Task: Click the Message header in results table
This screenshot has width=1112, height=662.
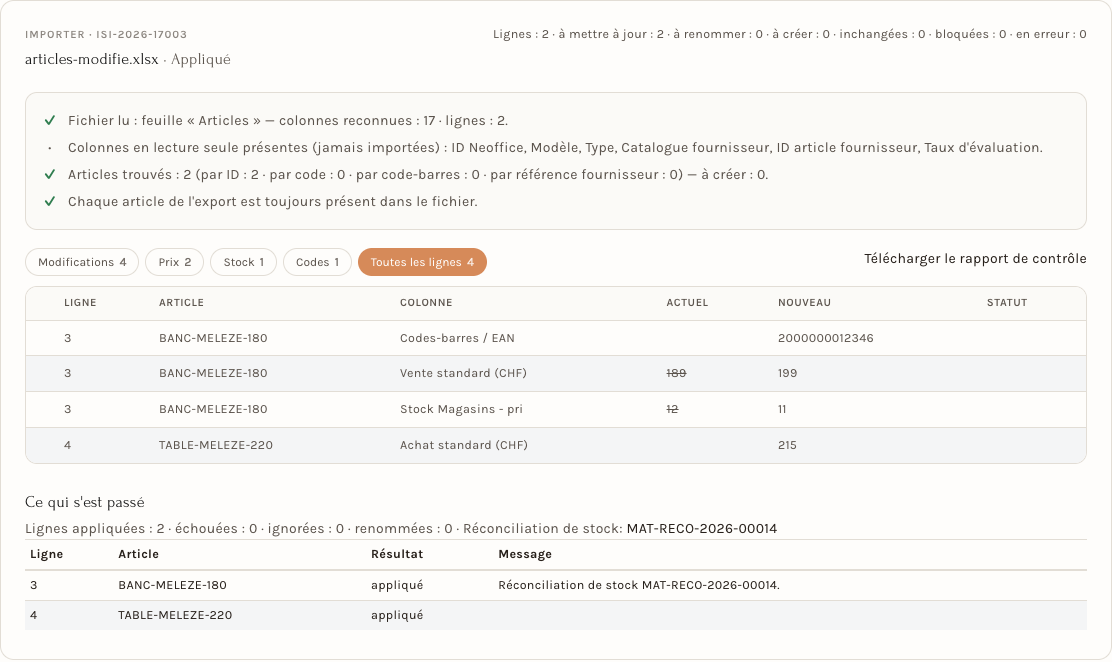Action: 525,554
